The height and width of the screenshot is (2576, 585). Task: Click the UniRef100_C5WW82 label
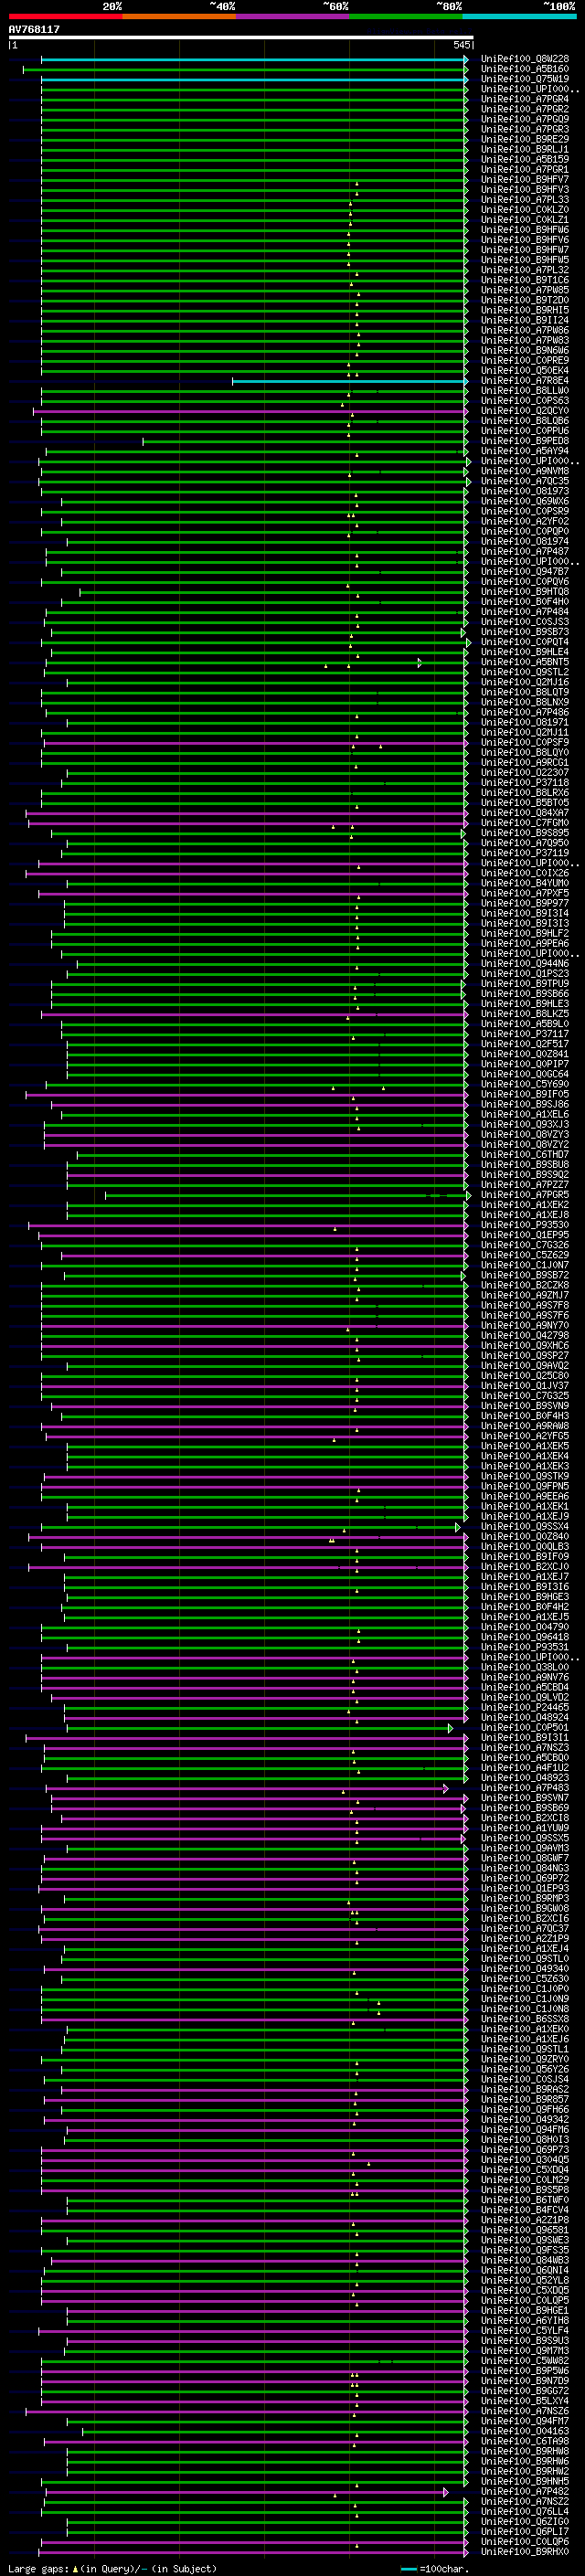pos(525,2361)
